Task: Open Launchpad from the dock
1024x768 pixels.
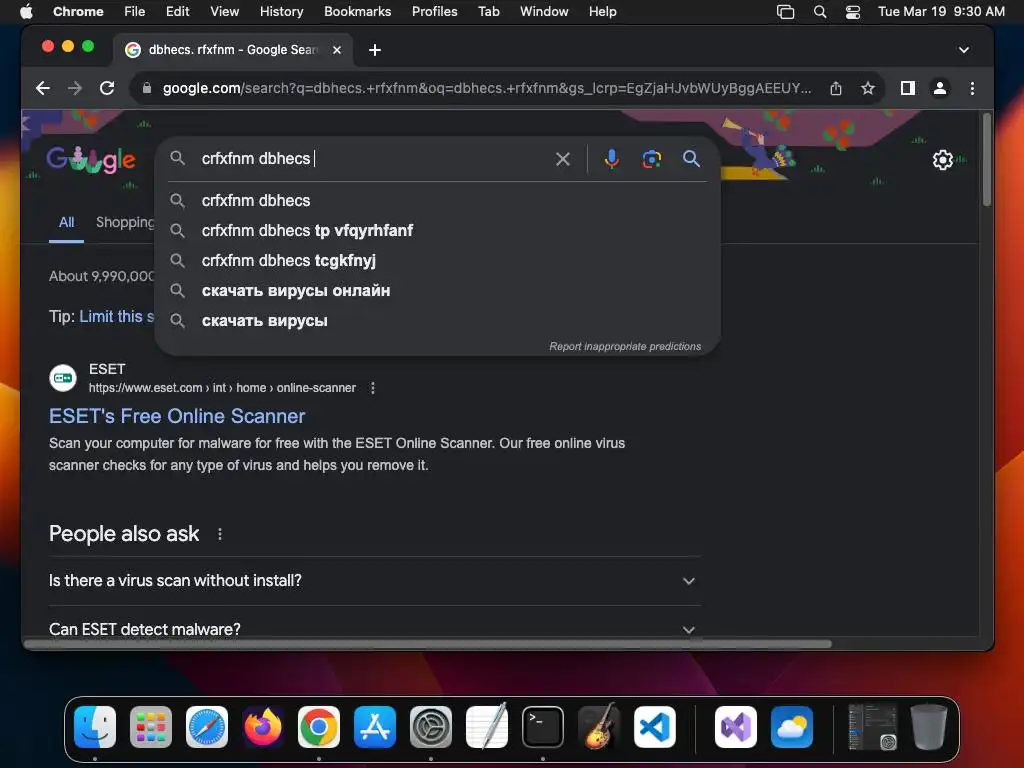Action: (151, 727)
